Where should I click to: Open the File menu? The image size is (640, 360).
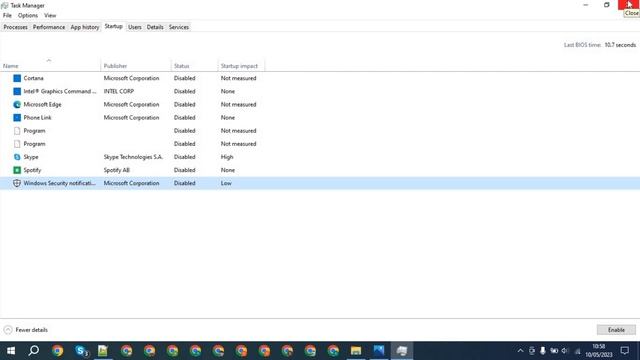tap(7, 16)
